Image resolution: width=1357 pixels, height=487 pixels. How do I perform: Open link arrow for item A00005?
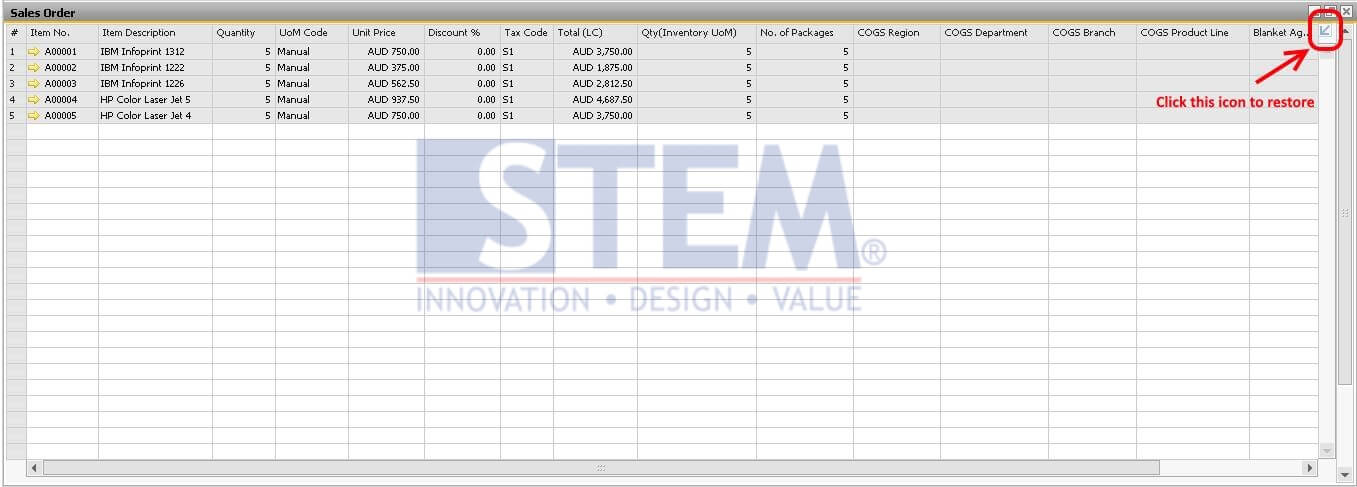tap(35, 116)
